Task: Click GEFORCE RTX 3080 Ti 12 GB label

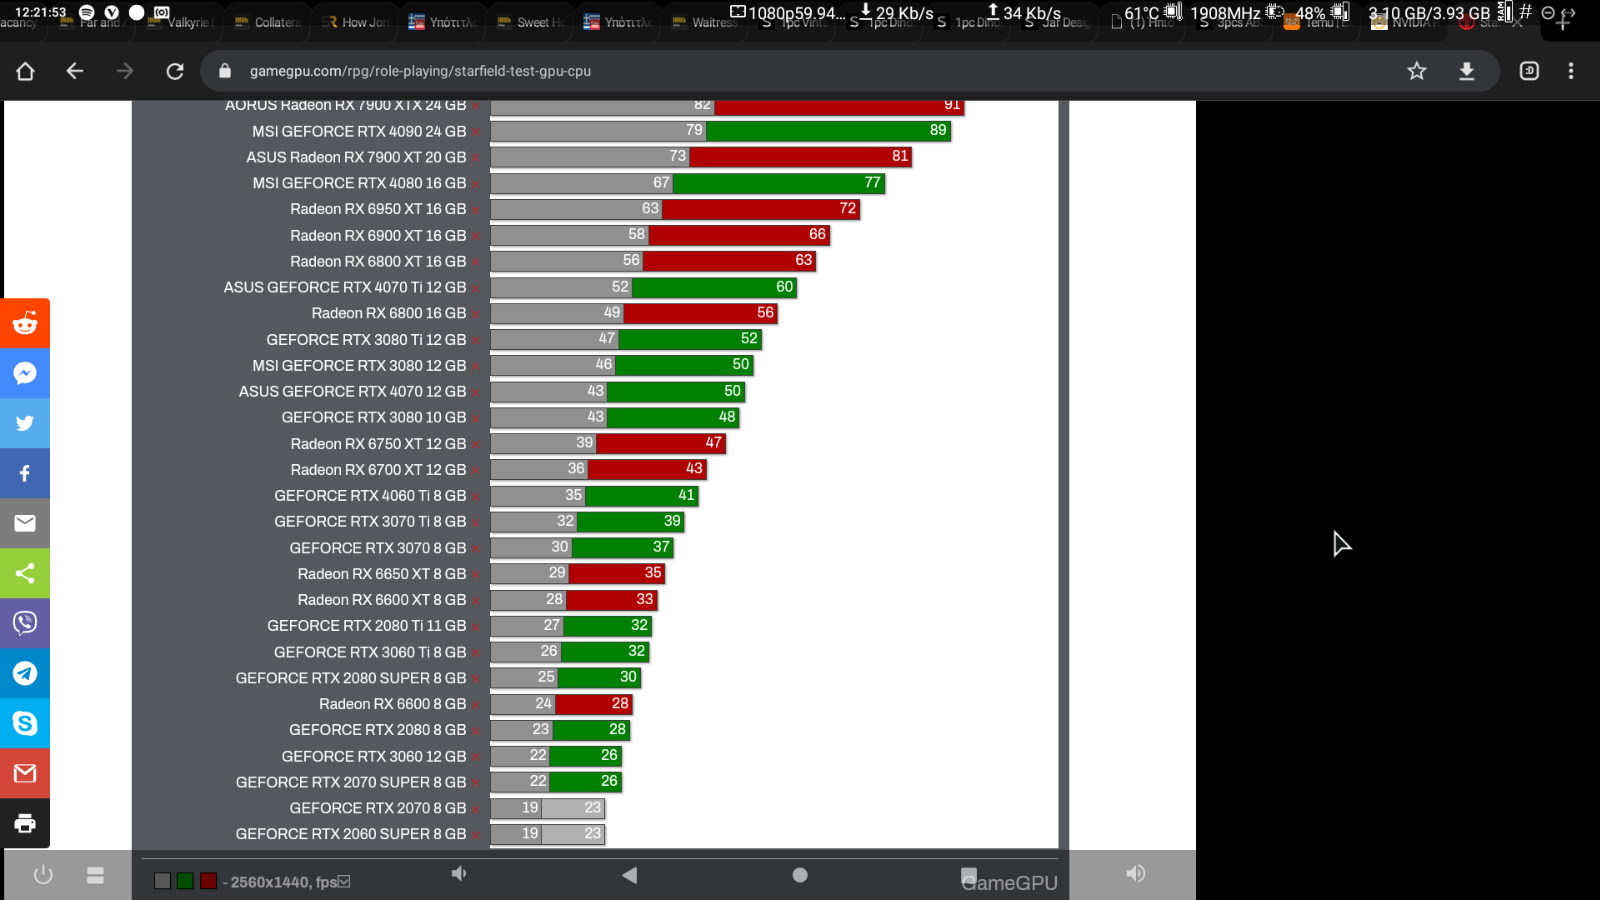Action: pos(366,340)
